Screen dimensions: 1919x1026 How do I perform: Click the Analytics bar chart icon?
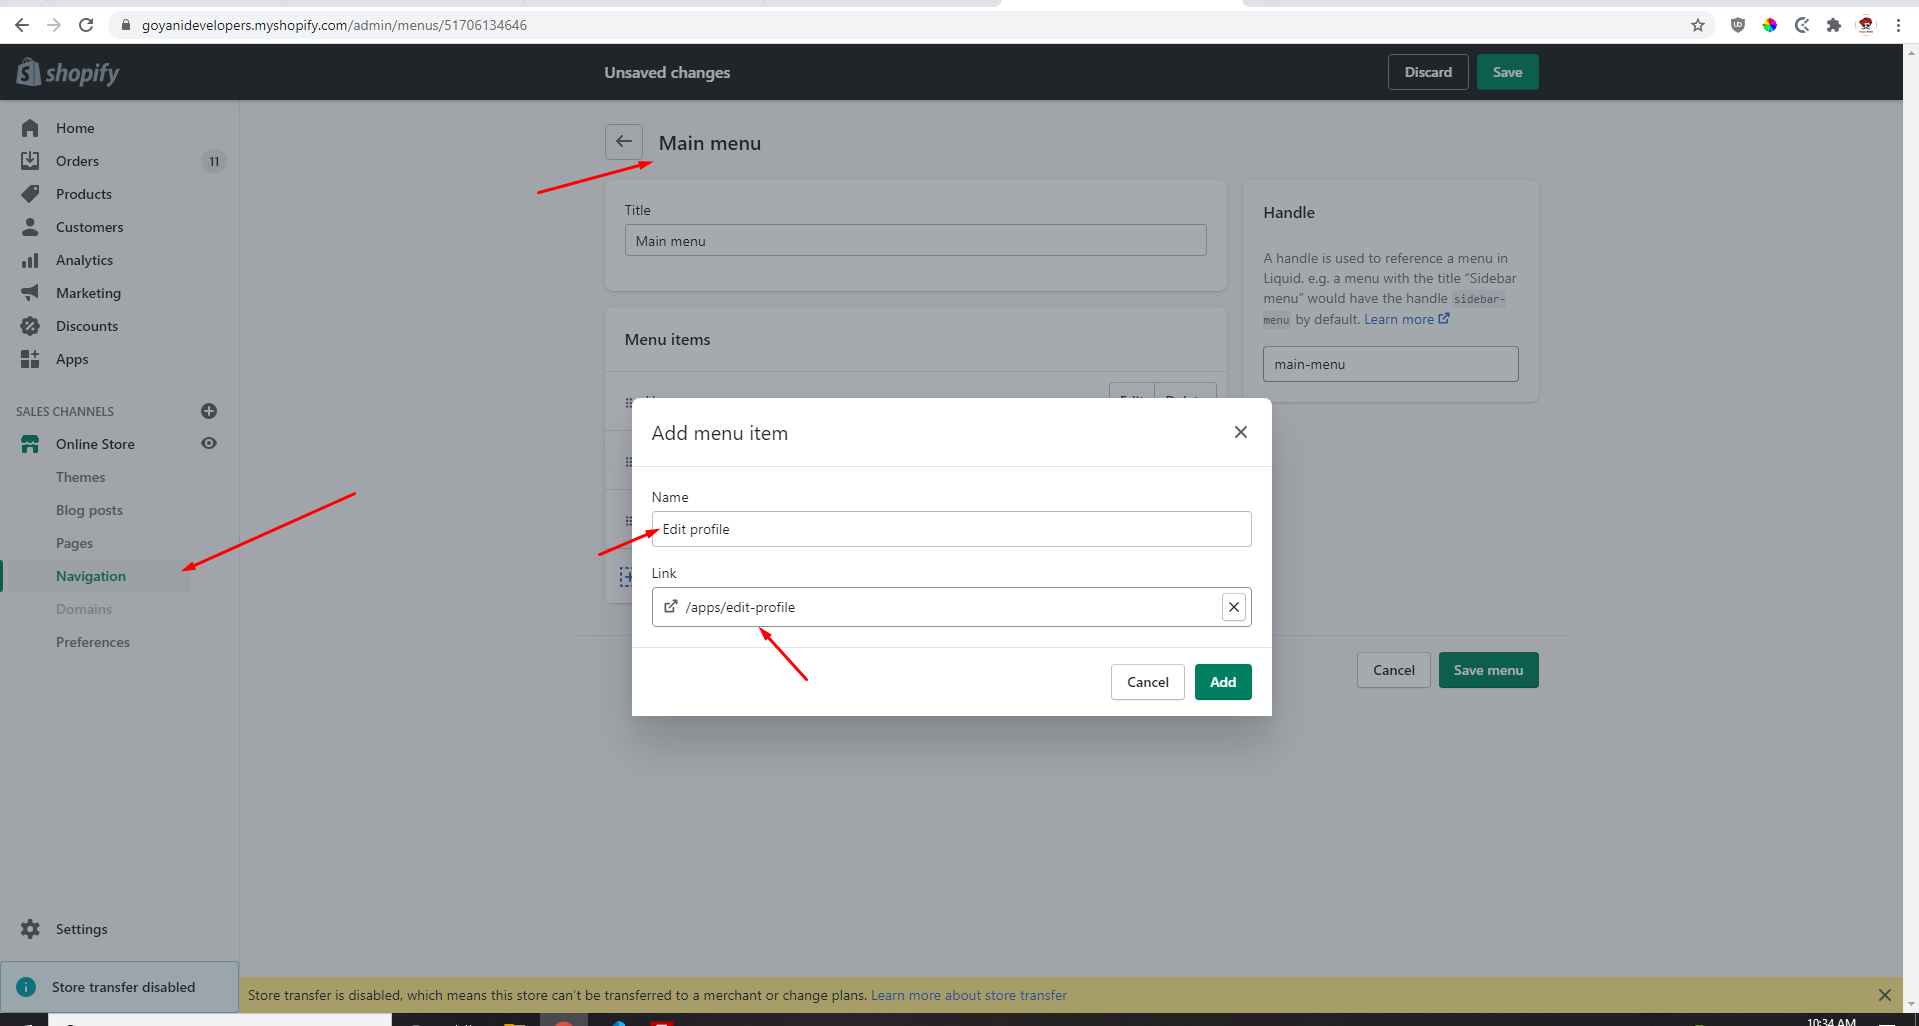click(x=30, y=260)
